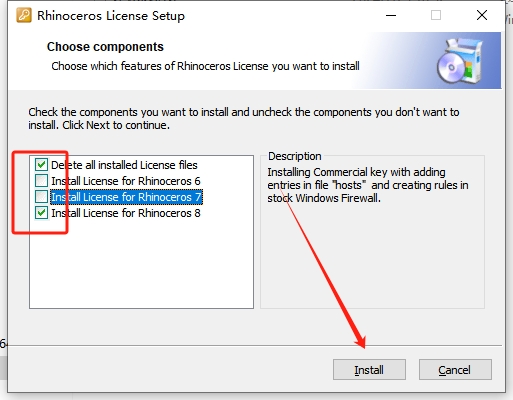This screenshot has height=400, width=513.
Task: Click the key icon in title bar
Action: (24, 15)
